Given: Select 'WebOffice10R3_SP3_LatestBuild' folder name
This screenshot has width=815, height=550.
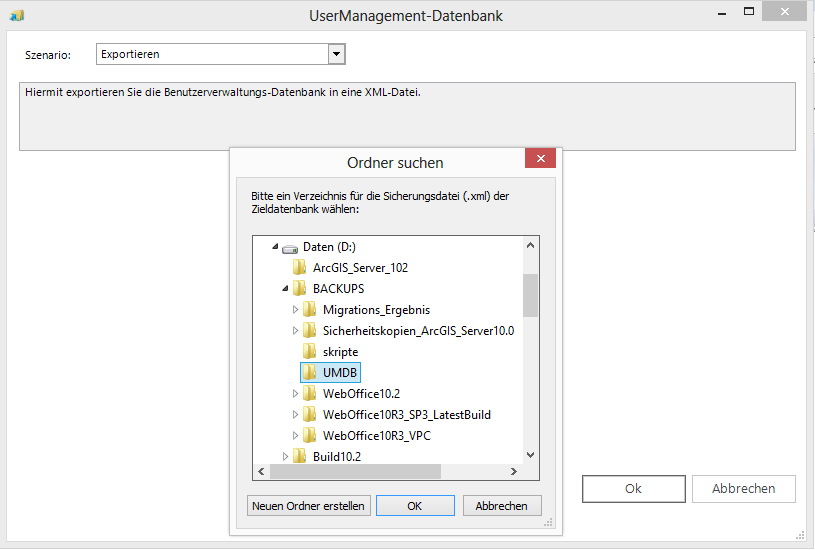Looking at the screenshot, I should 406,414.
